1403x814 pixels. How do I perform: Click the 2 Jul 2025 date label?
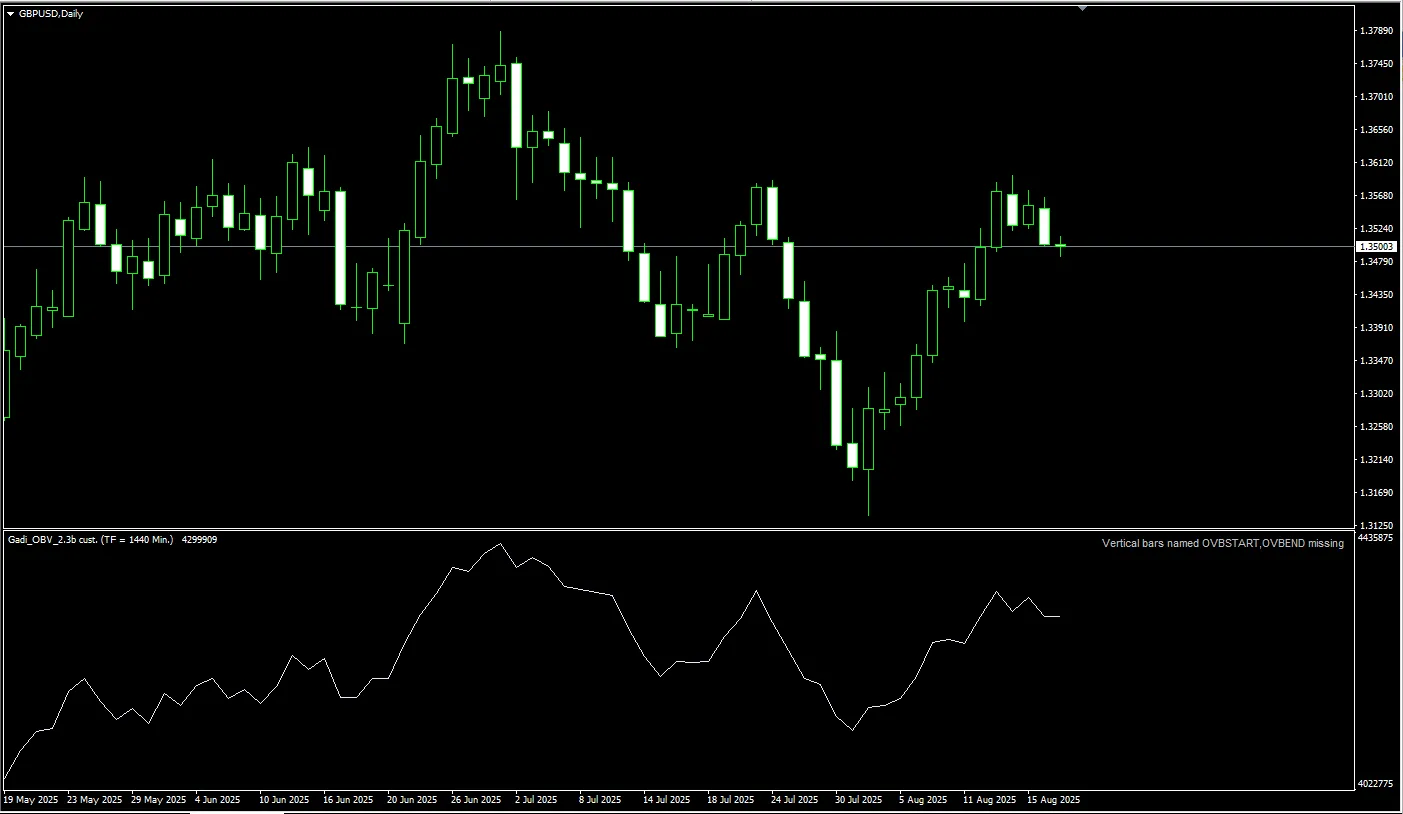pos(536,800)
